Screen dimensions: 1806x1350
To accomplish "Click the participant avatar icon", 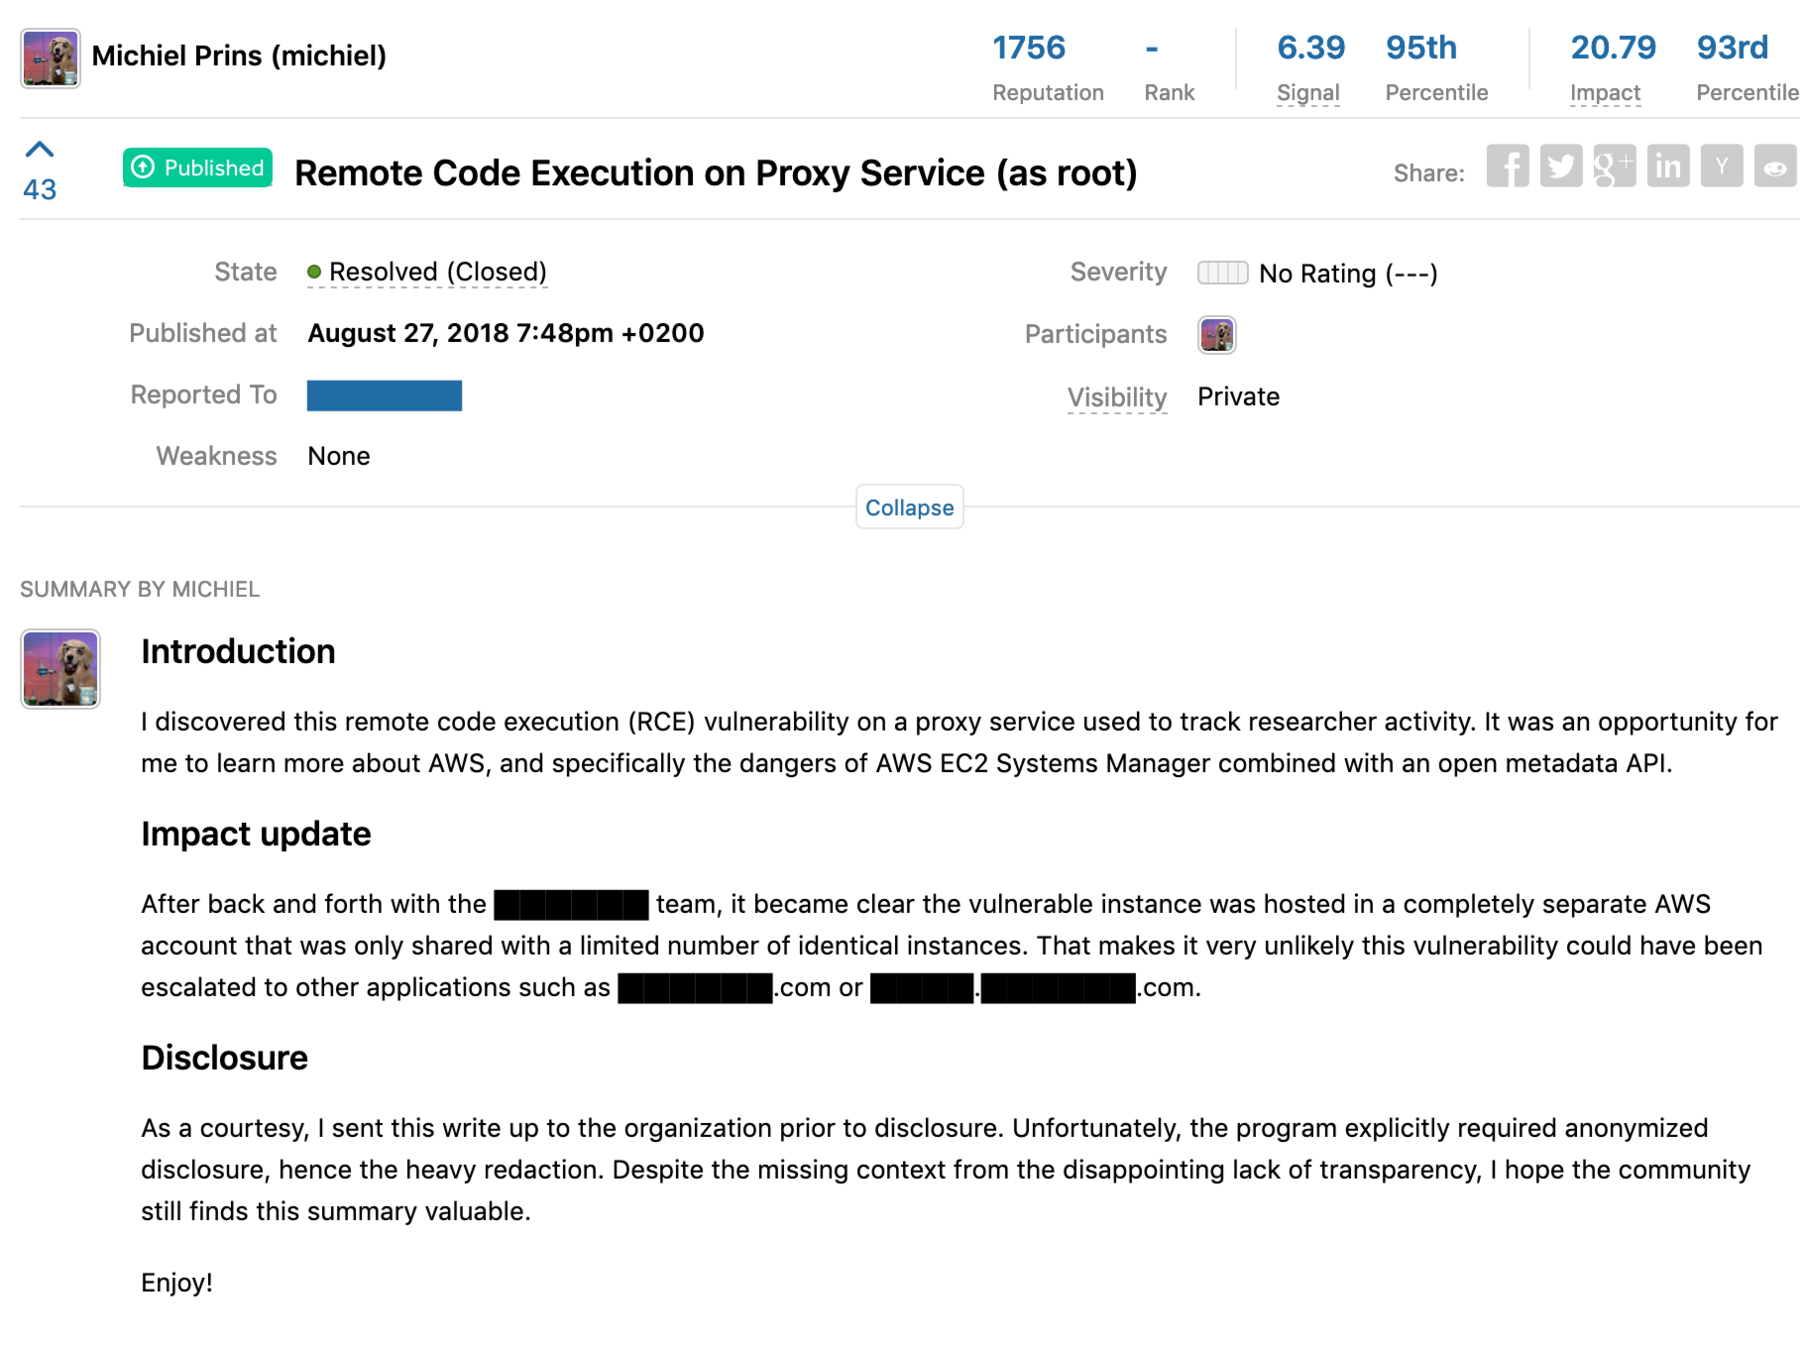I will tap(1216, 335).
